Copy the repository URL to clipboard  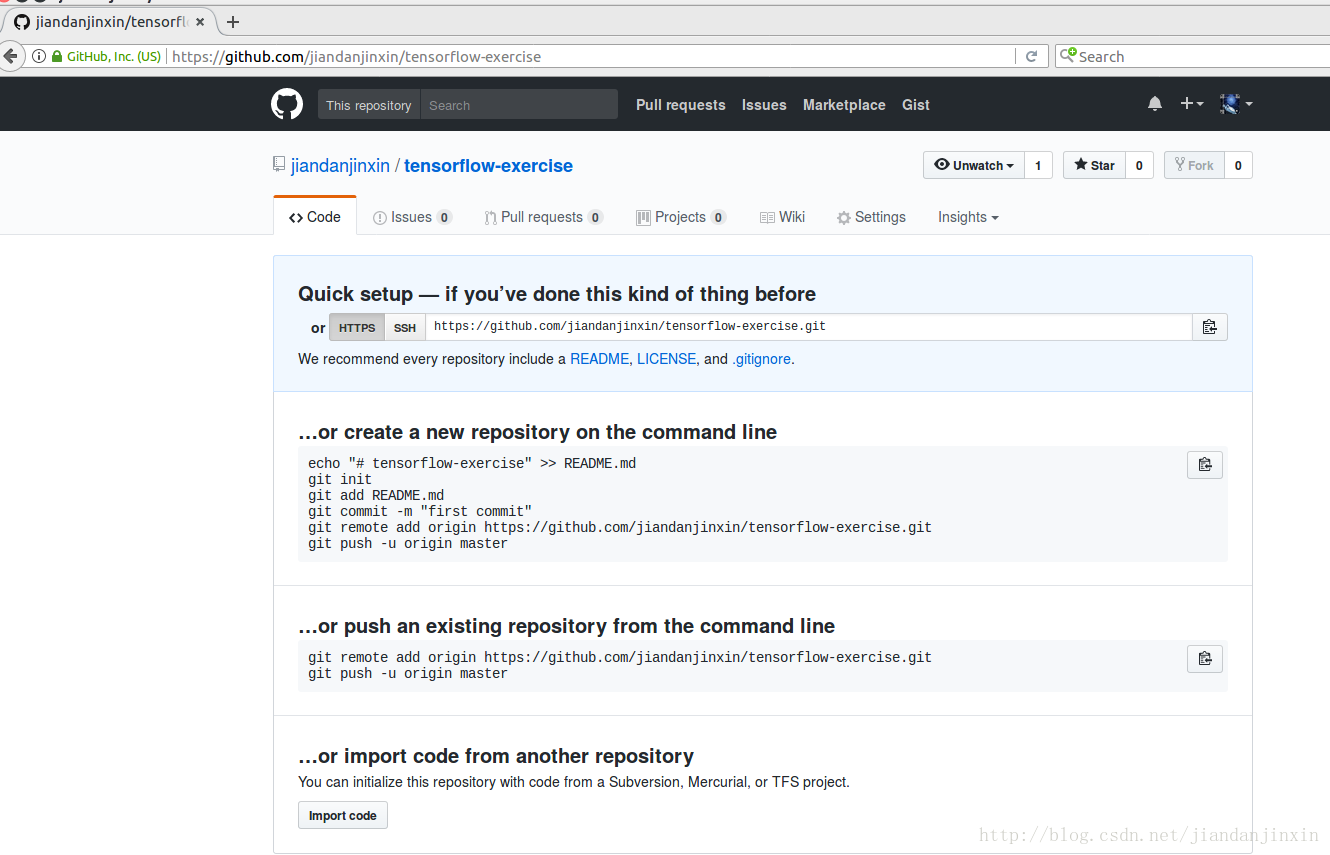point(1209,327)
